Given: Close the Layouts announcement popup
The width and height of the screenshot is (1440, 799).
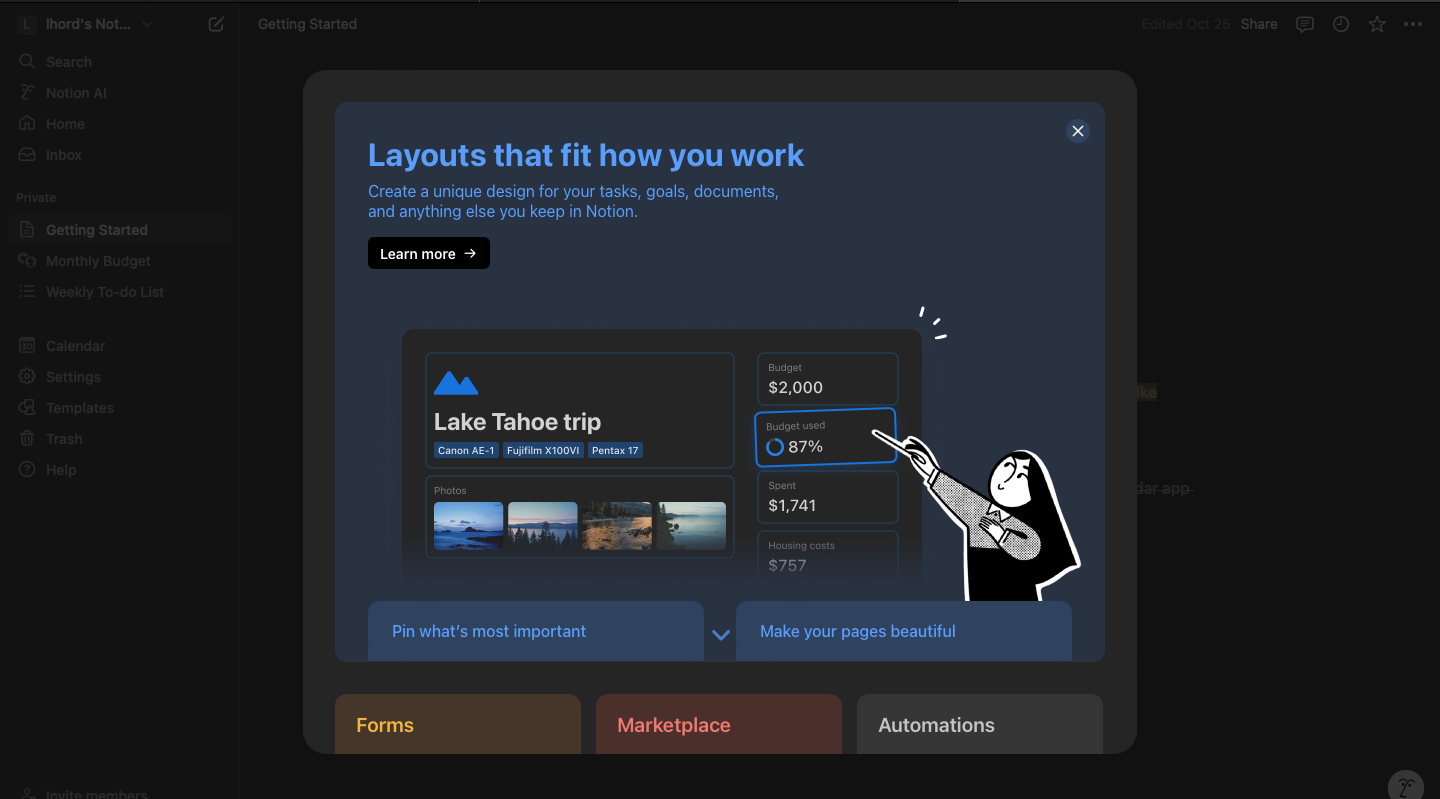Looking at the screenshot, I should point(1077,131).
